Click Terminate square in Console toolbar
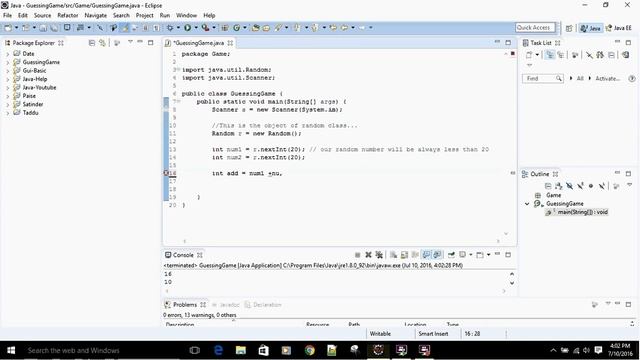This screenshot has height=360, width=640. pos(358,255)
